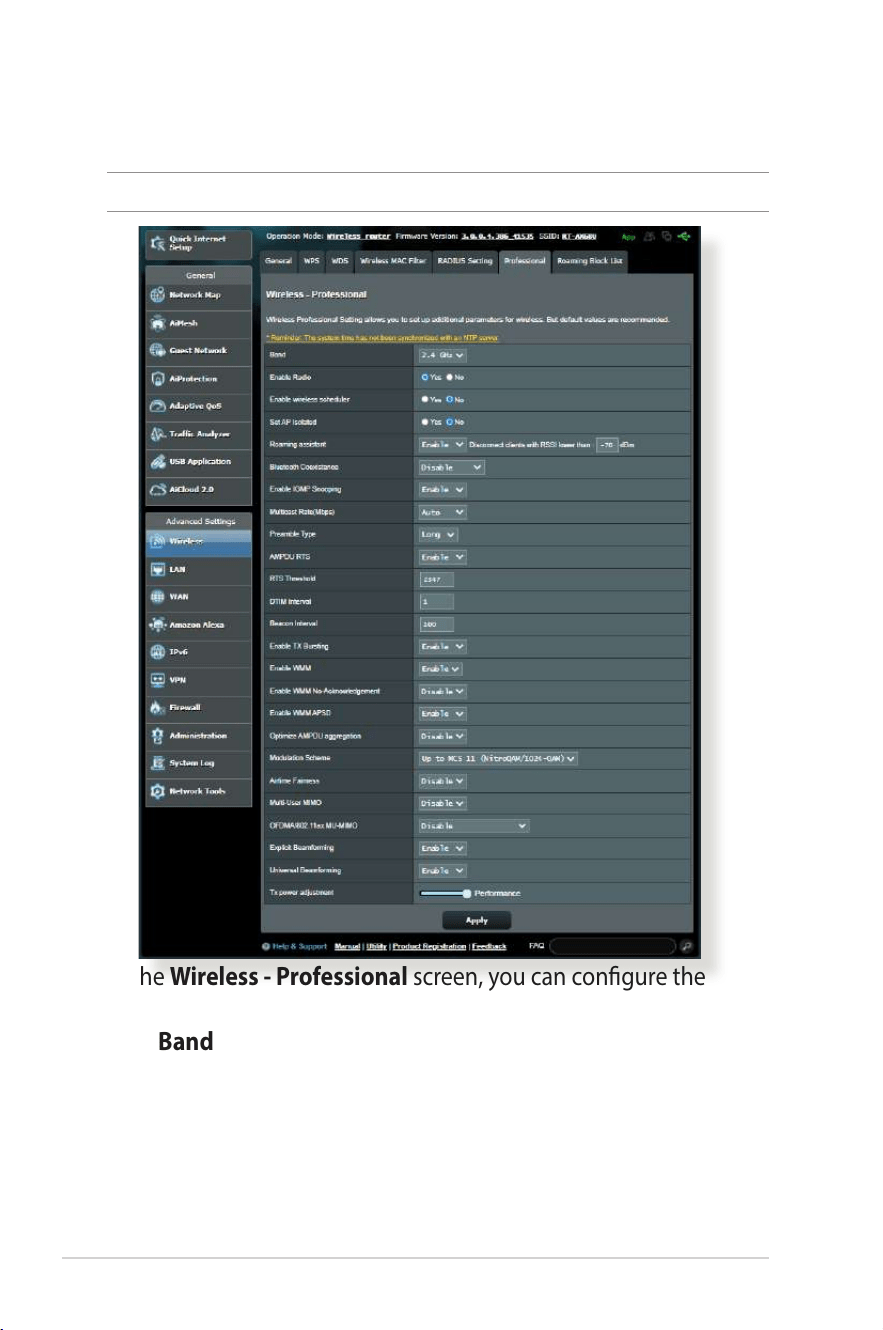The height and width of the screenshot is (1330, 883).
Task: Open the Band 2.4 GHz dropdown
Action: click(x=442, y=355)
